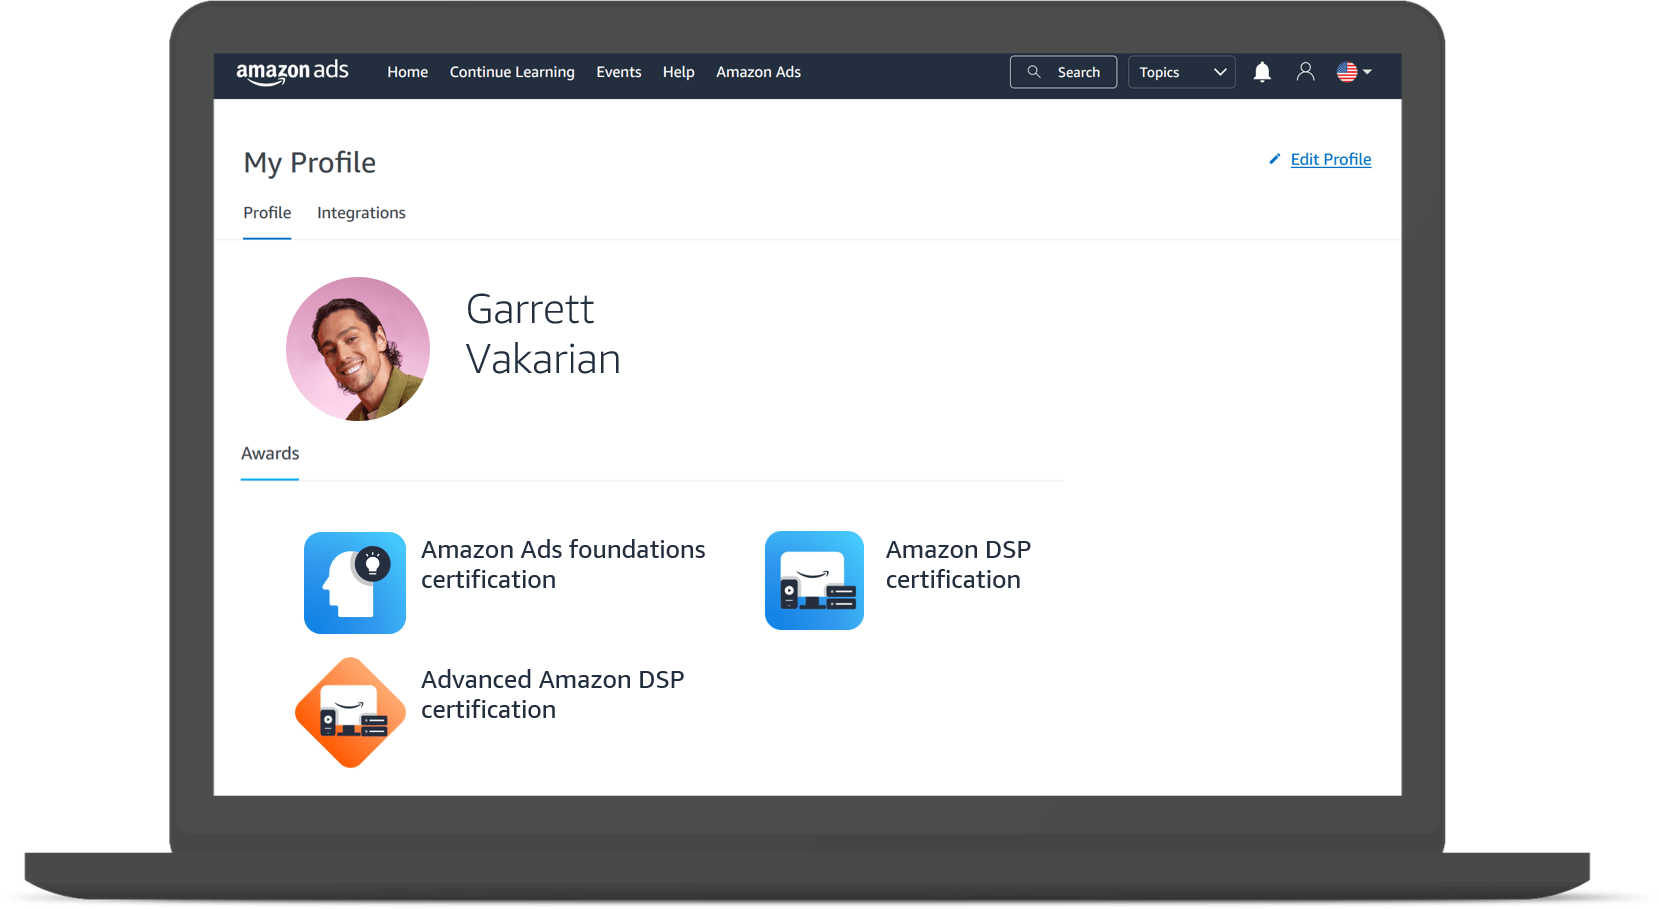This screenshot has height=909, width=1659.
Task: Click the Amazon Ads foundations badge icon
Action: (355, 583)
